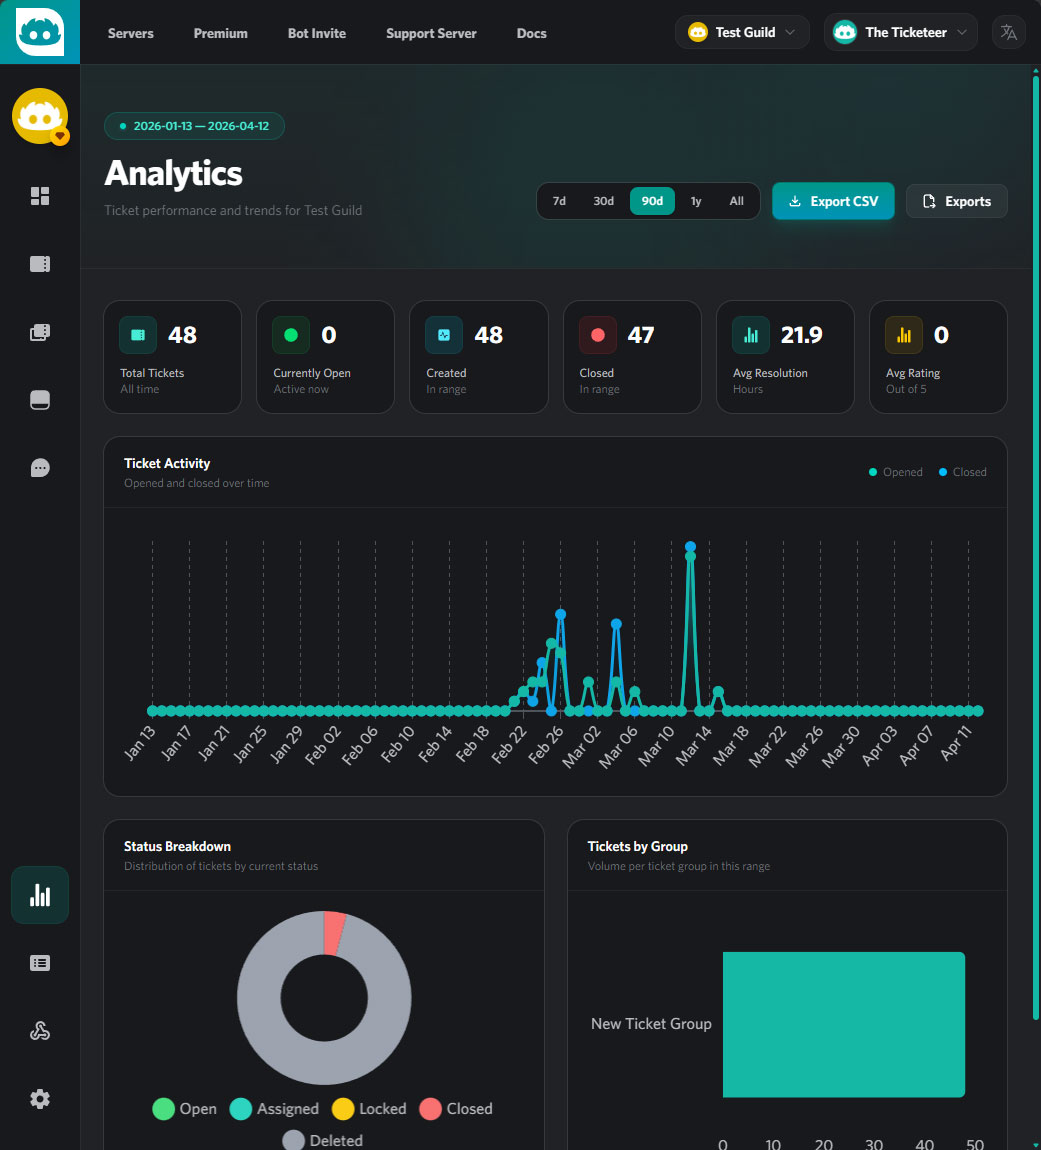This screenshot has height=1150, width=1041.
Task: Open the language translation icon in top bar
Action: (1008, 31)
